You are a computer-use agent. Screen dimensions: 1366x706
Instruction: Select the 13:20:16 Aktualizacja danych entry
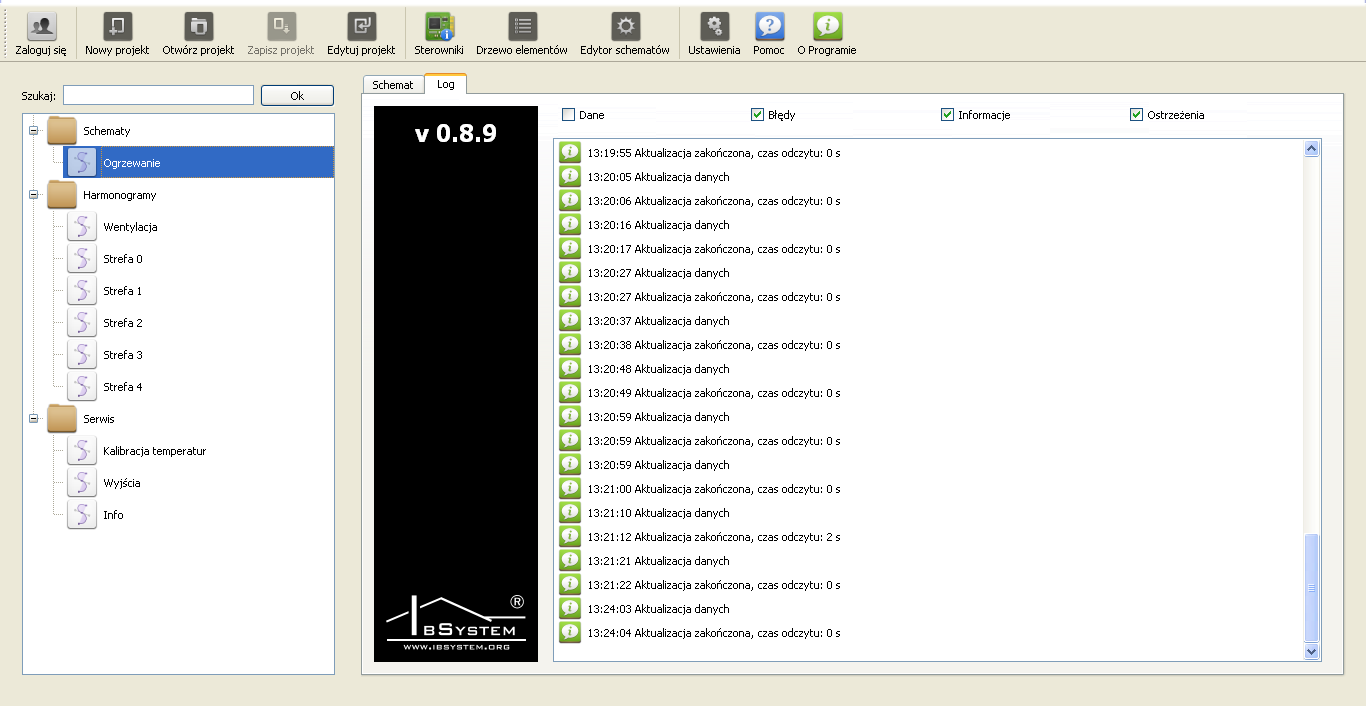659,225
